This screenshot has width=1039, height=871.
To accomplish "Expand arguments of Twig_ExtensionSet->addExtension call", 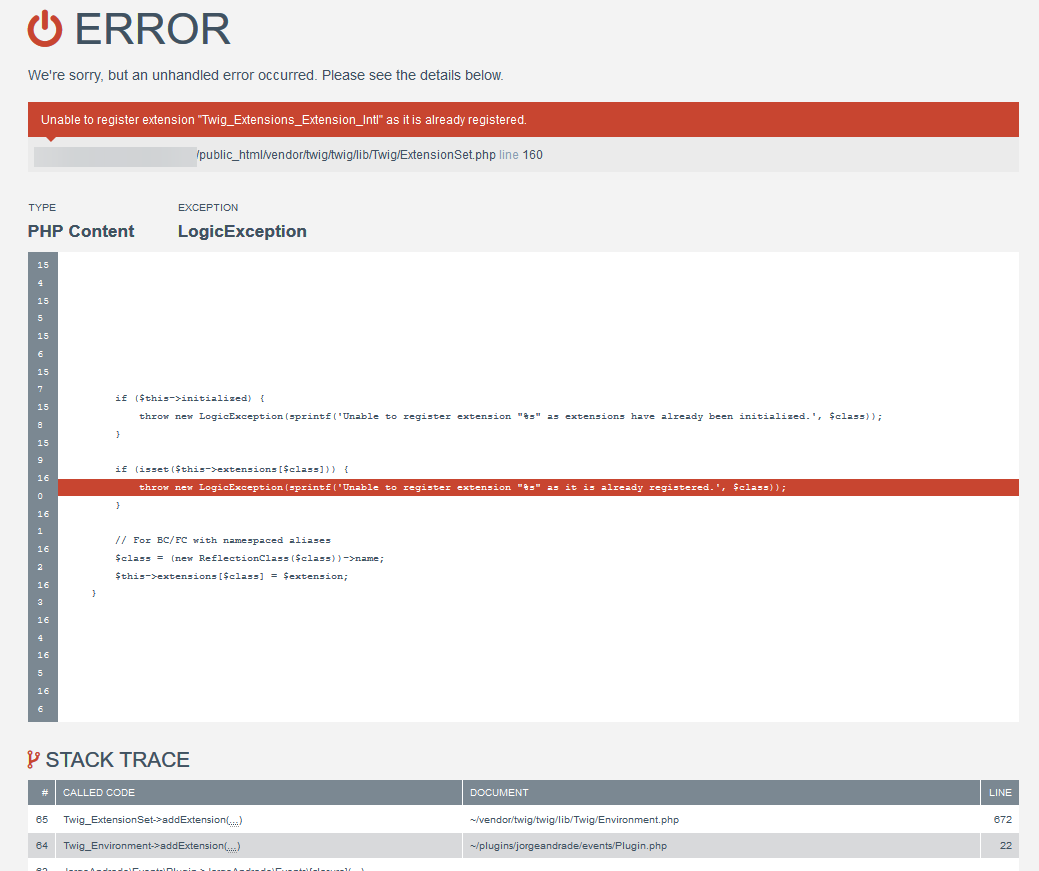I will tap(233, 819).
